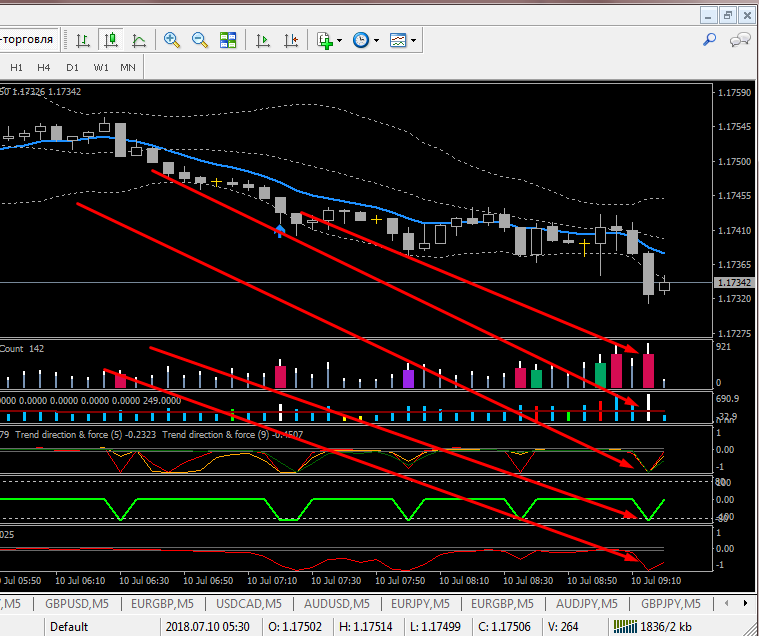Viewport: 759px width, 636px height.
Task: Open the periodicity clock button
Action: pos(361,40)
